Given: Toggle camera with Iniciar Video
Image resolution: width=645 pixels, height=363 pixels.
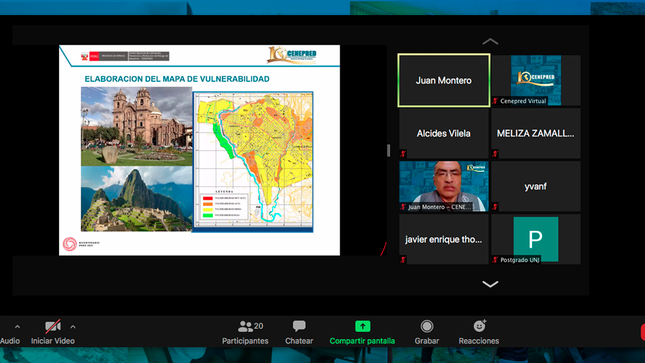Looking at the screenshot, I should click(x=53, y=332).
